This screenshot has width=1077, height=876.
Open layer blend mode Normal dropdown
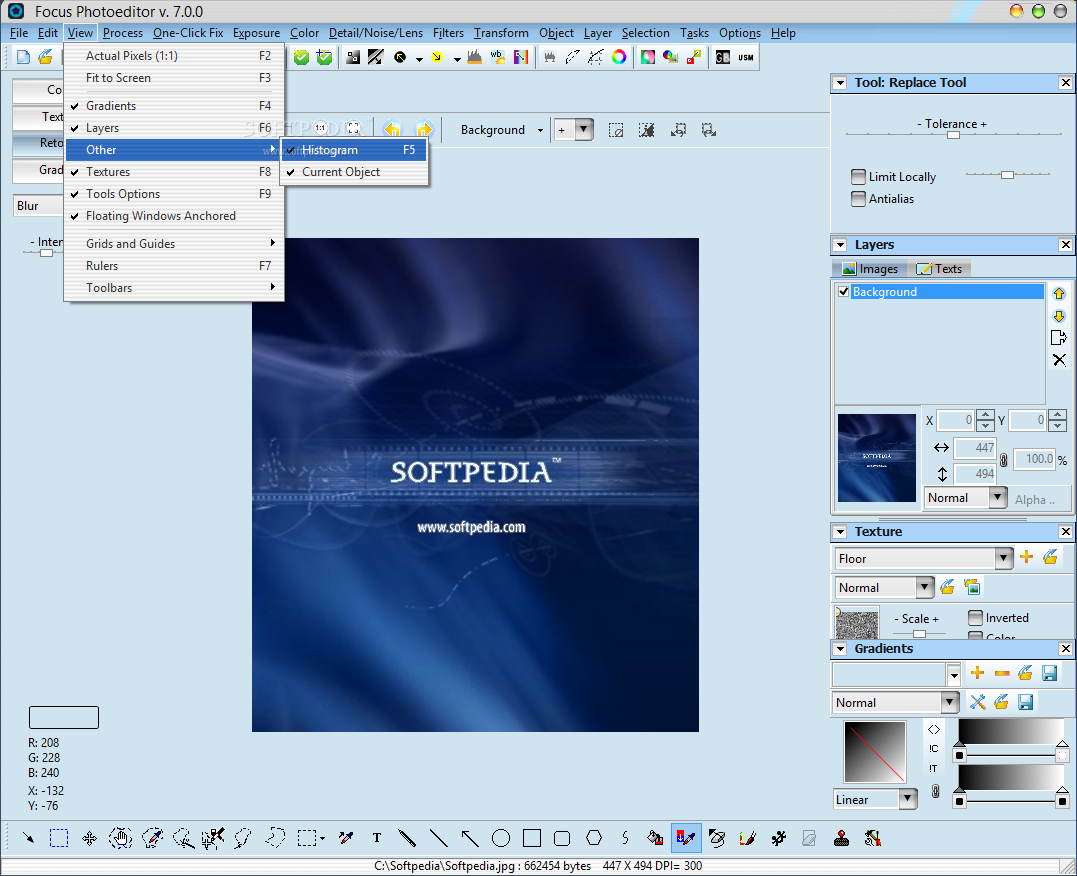pyautogui.click(x=998, y=497)
